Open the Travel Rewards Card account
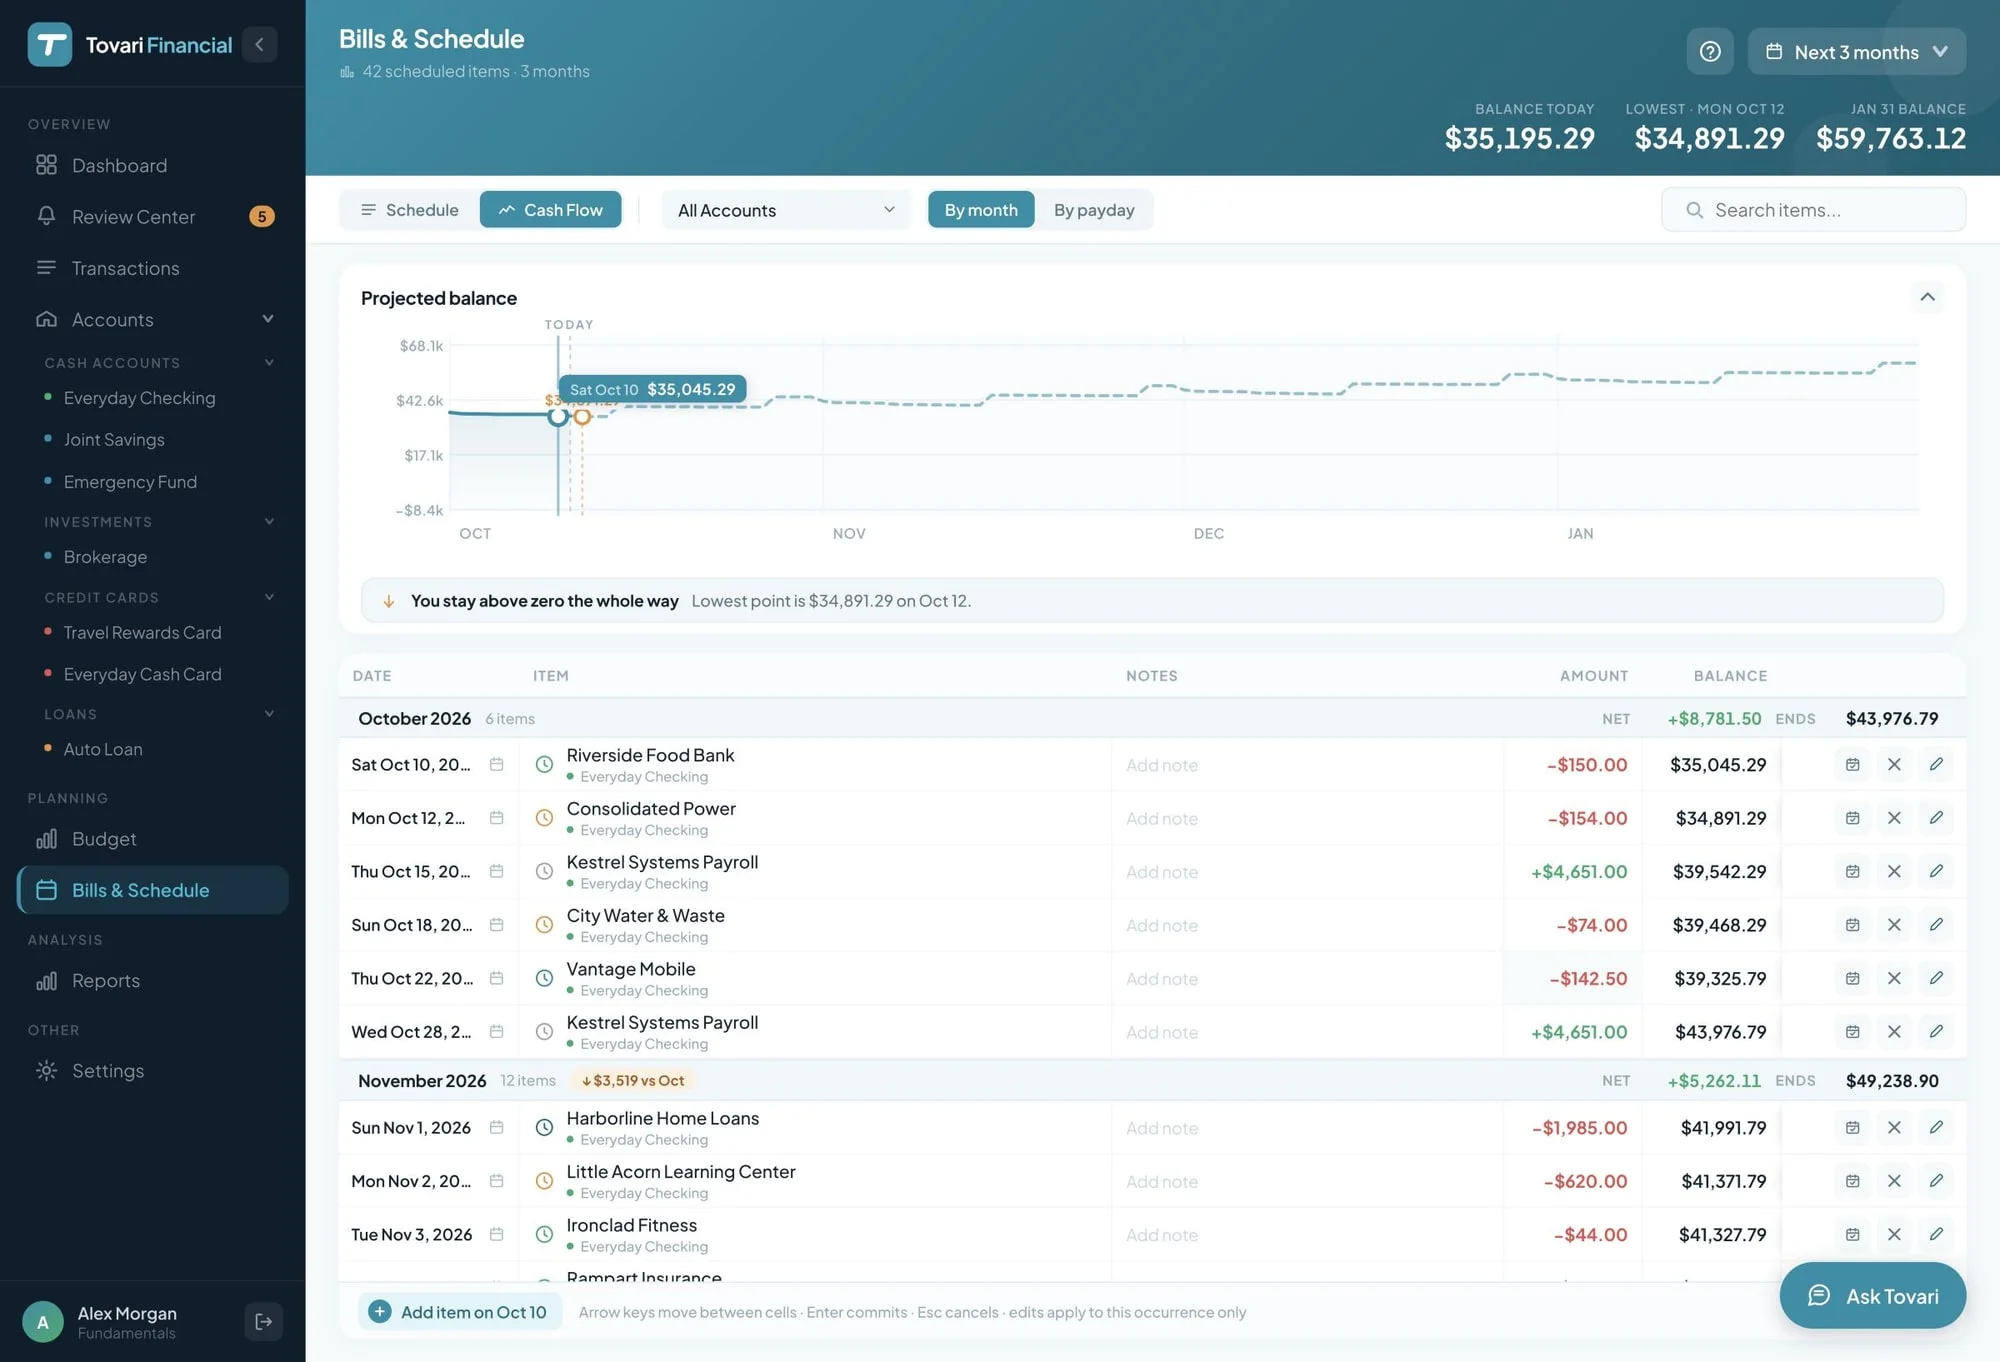The width and height of the screenshot is (2000, 1362). (x=142, y=633)
